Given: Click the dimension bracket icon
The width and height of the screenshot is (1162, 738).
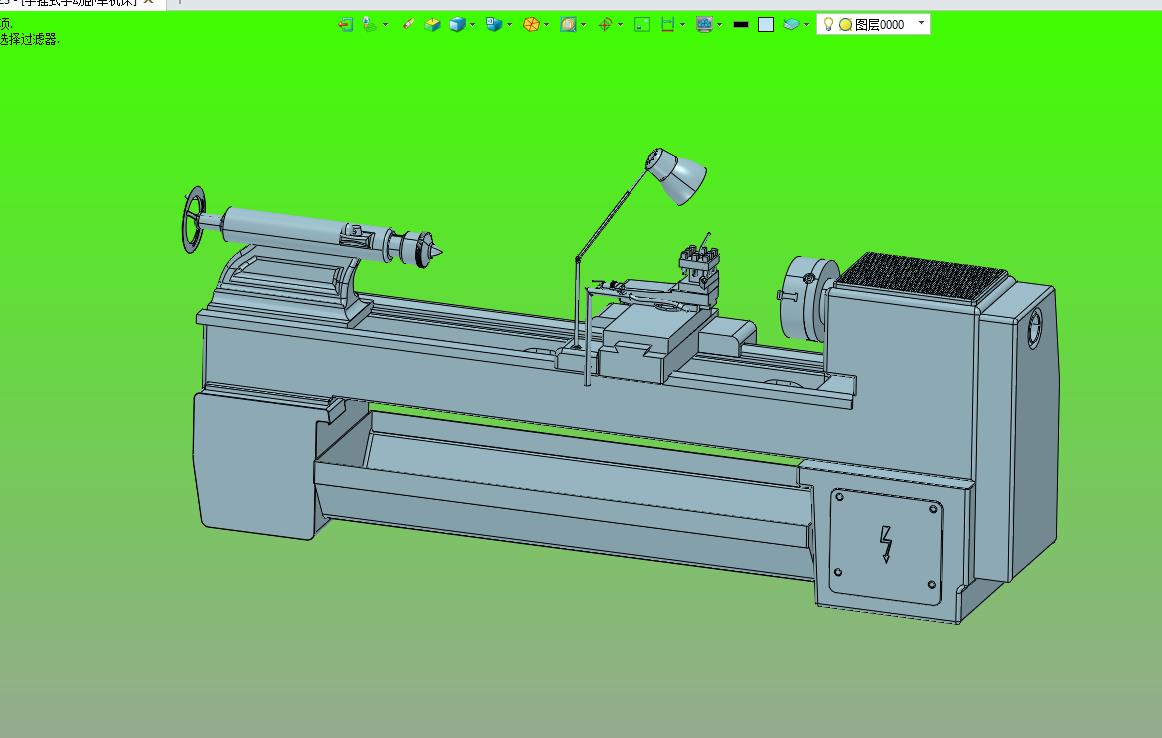Looking at the screenshot, I should pos(667,24).
